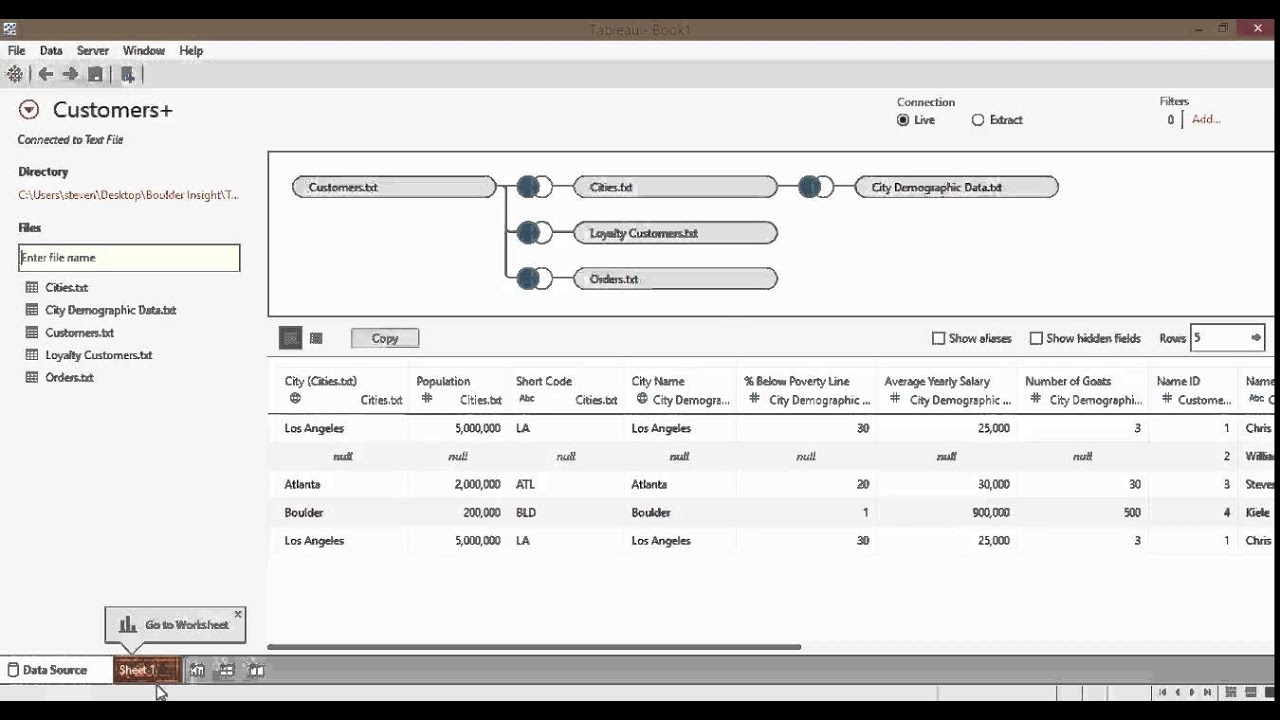Click the show sheet sorter icon in status bar

1231,692
